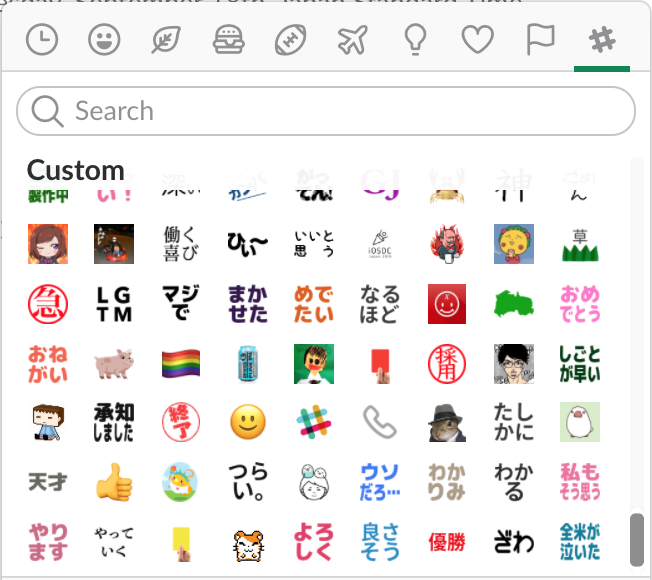
Task: Switch to Smileys & People category
Action: tap(104, 40)
